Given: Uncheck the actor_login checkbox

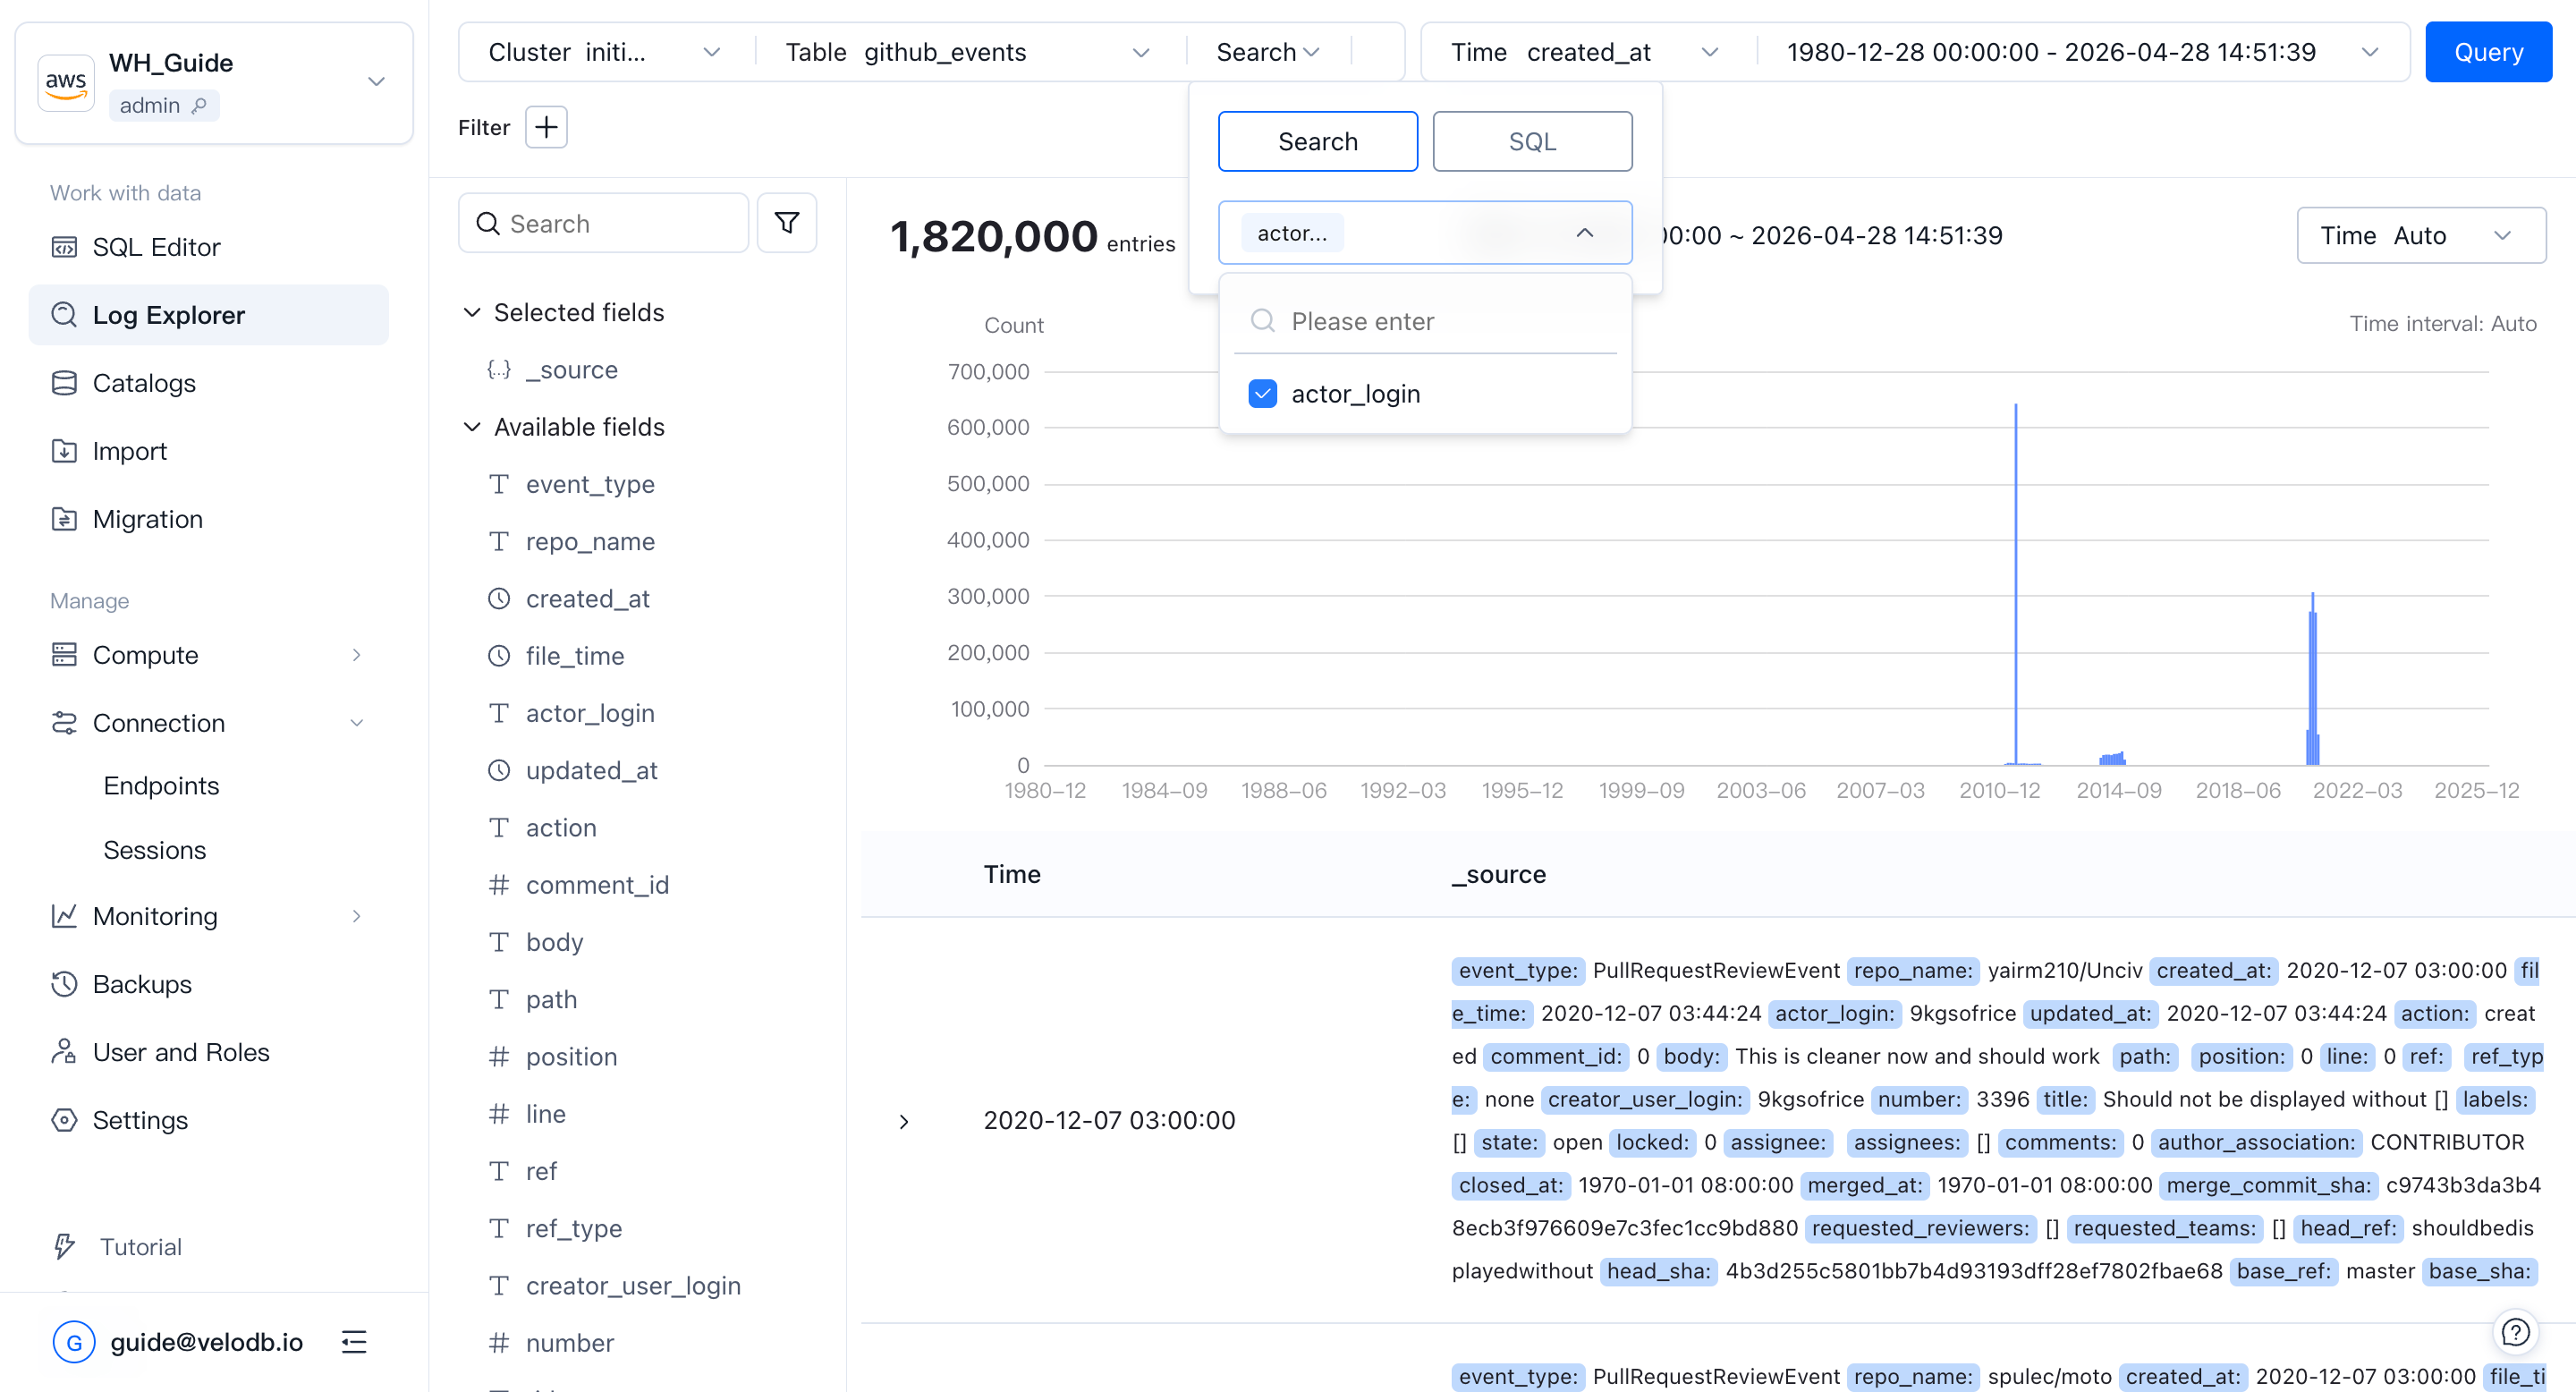Looking at the screenshot, I should pyautogui.click(x=1263, y=393).
